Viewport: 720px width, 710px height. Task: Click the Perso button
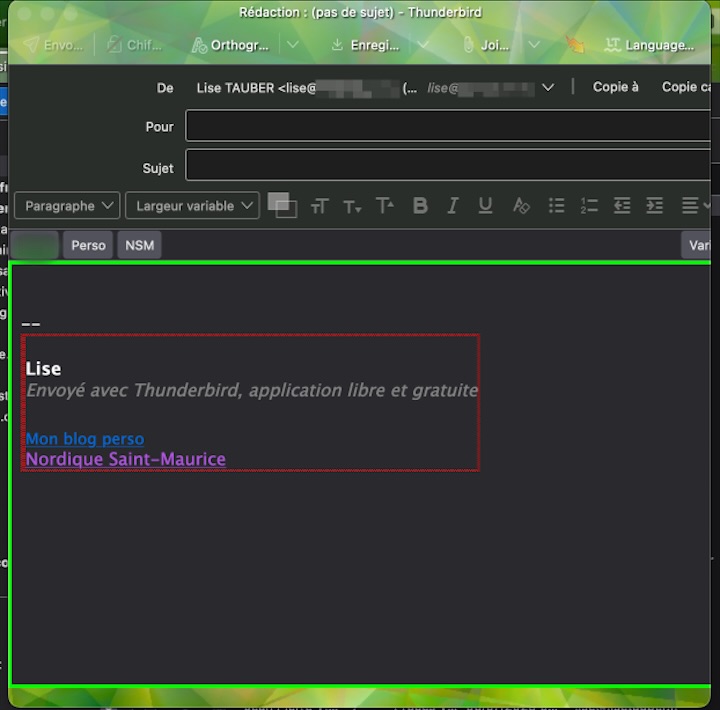coord(88,245)
